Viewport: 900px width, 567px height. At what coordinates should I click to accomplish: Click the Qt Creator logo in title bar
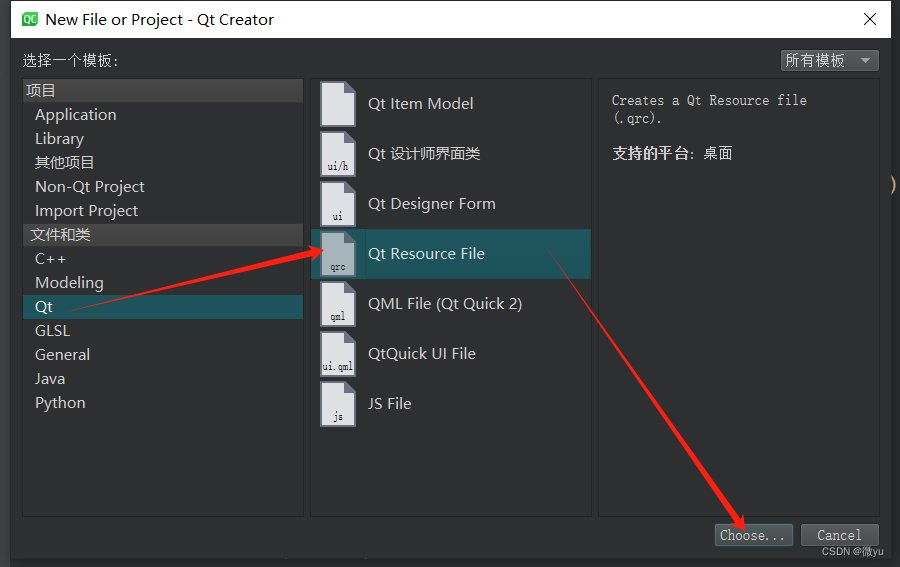coord(30,20)
